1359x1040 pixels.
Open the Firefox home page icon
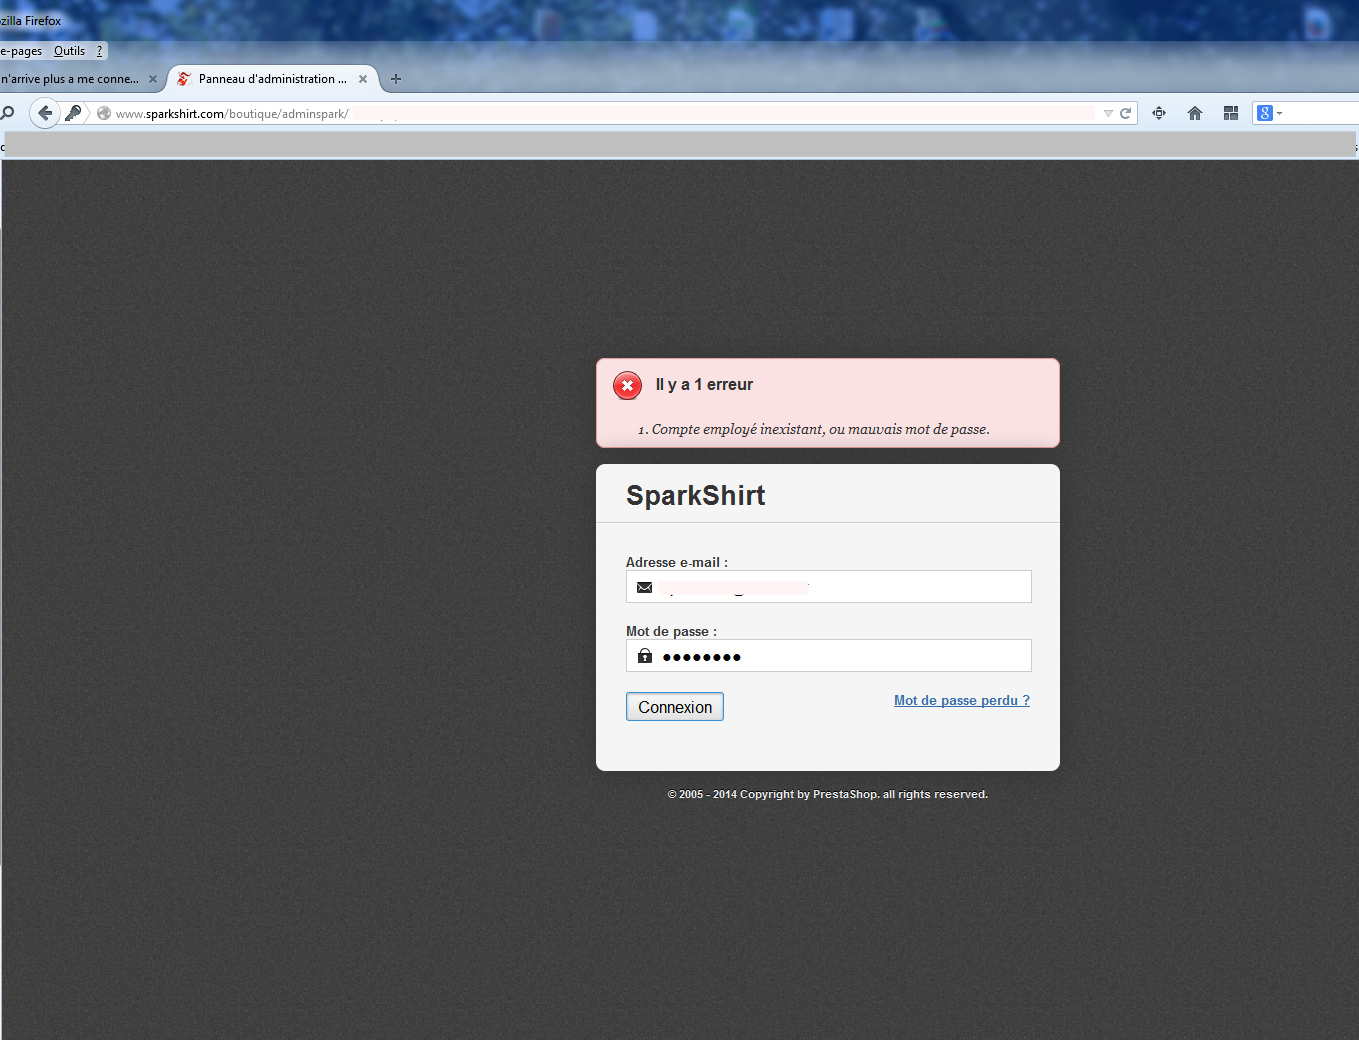pyautogui.click(x=1195, y=113)
